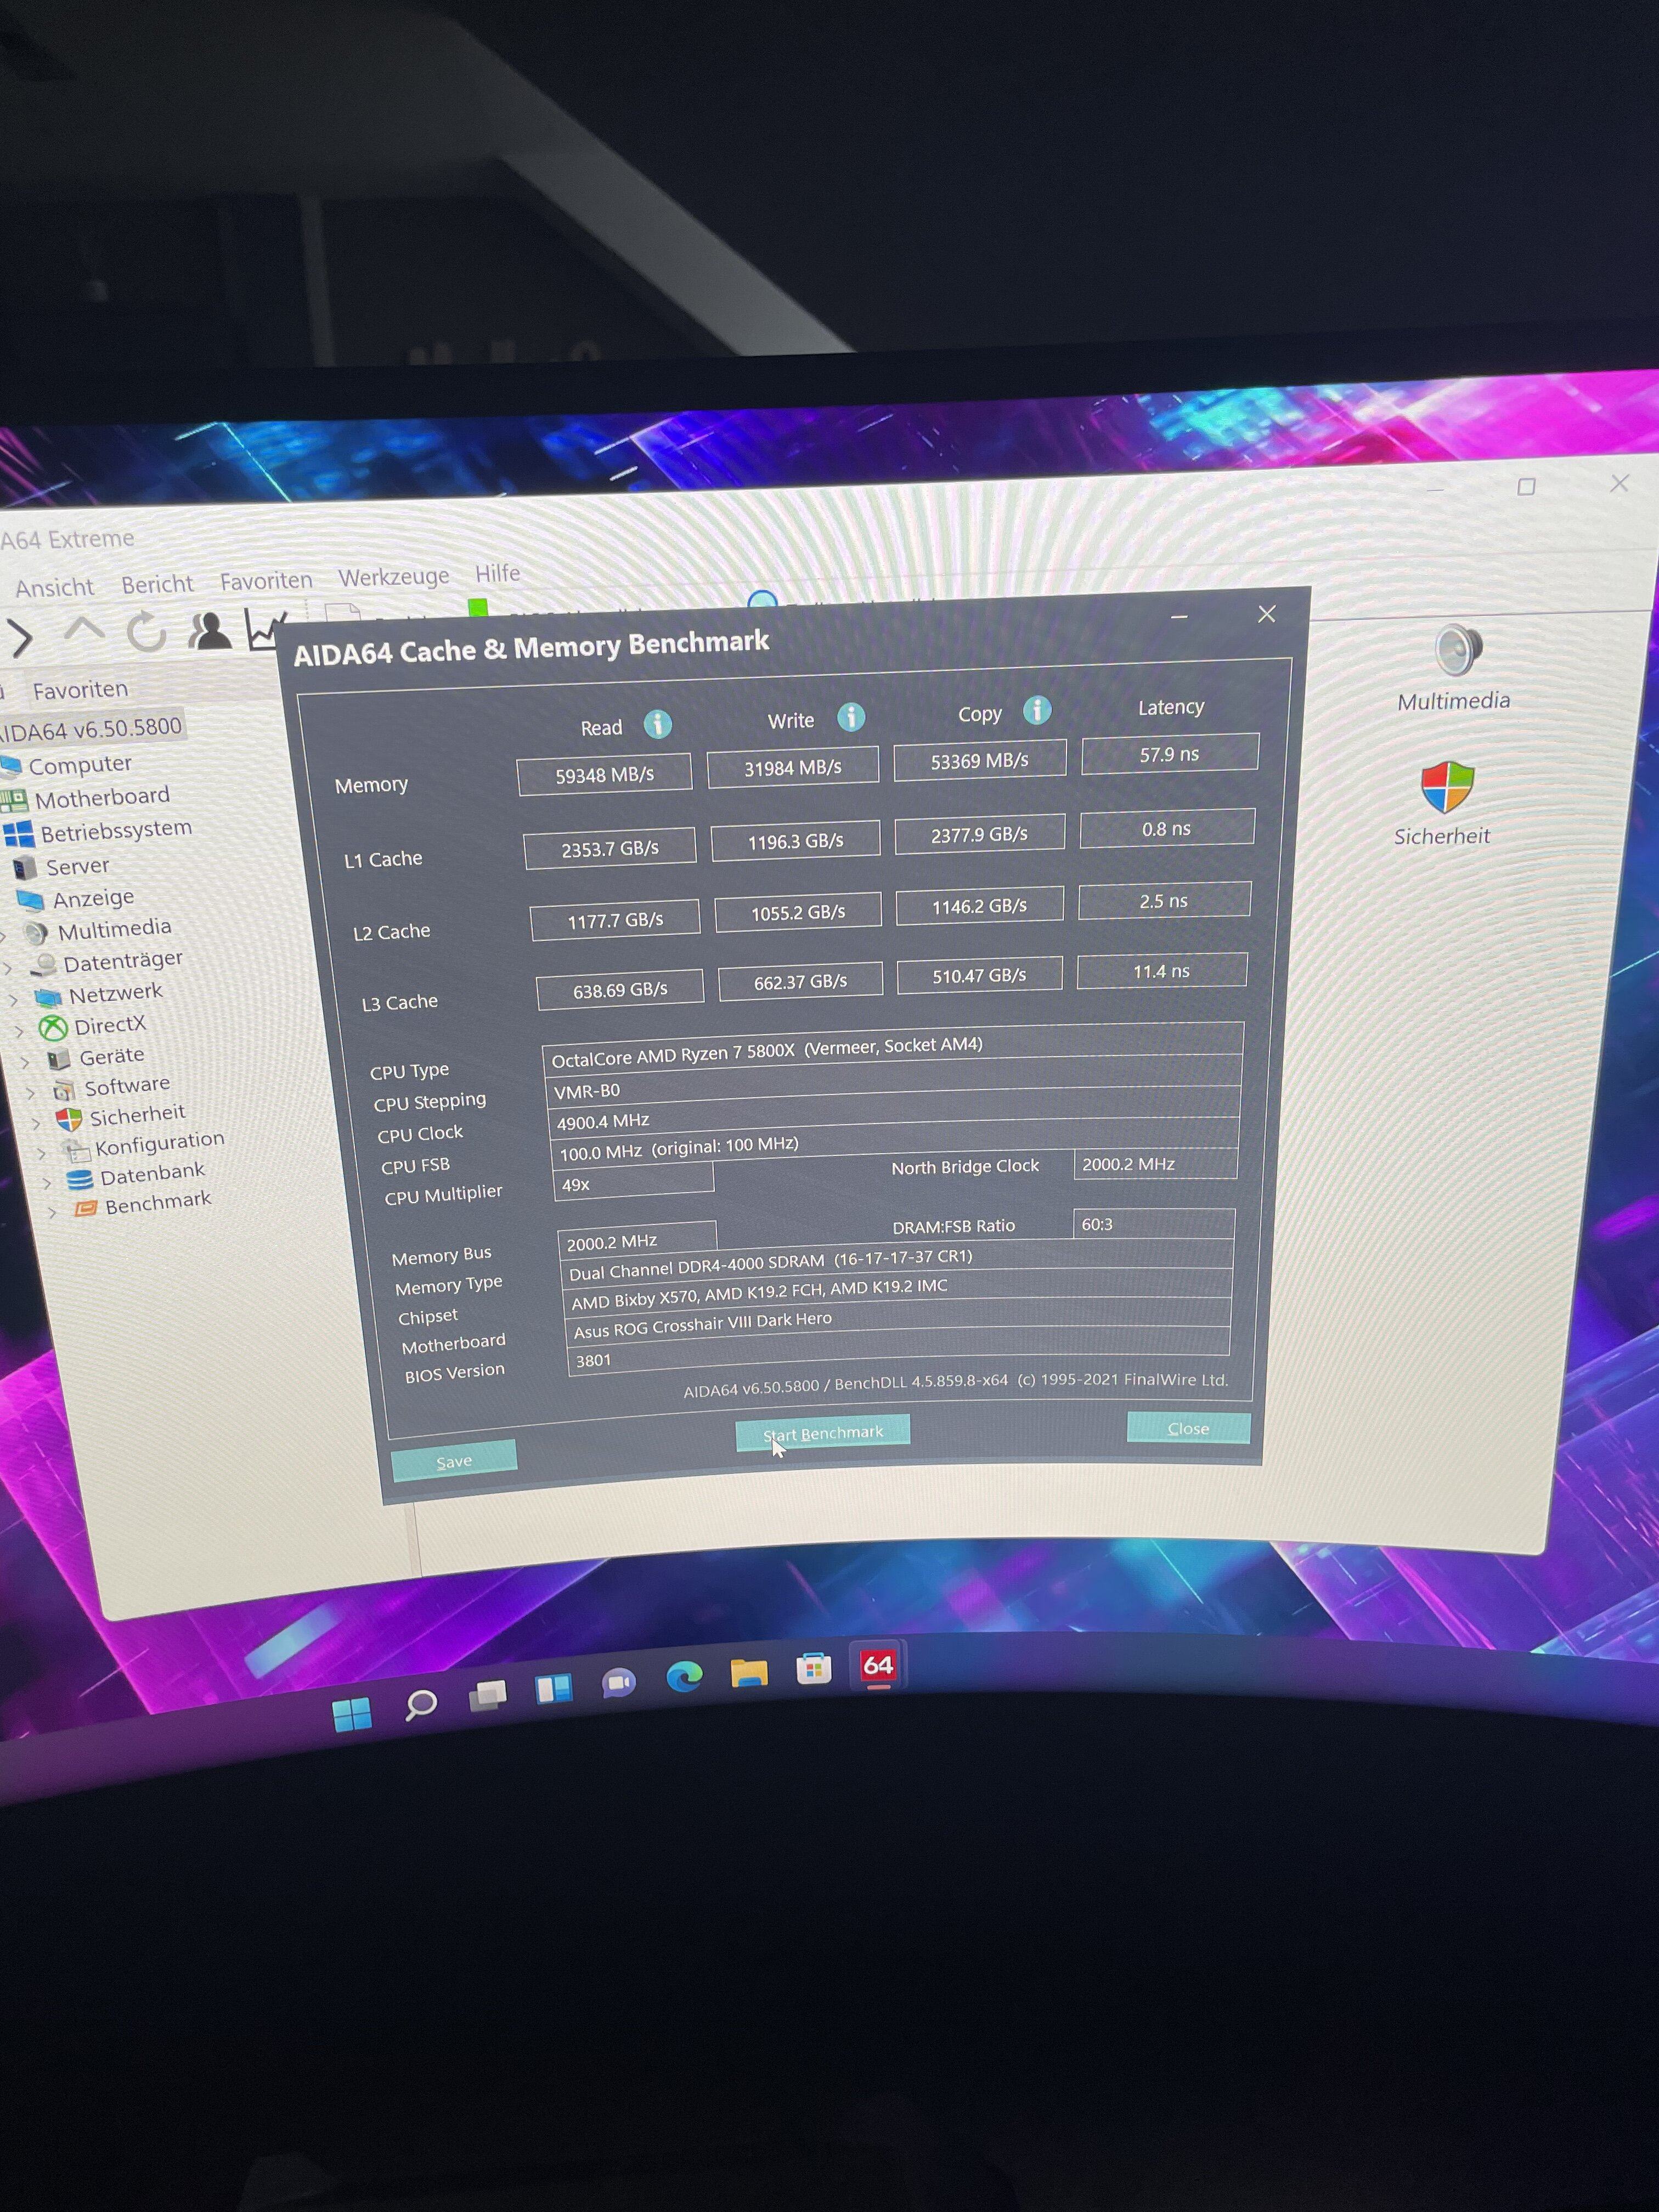Select Benchmark in the tree
Screen dimensions: 1659x2212
click(x=158, y=1201)
